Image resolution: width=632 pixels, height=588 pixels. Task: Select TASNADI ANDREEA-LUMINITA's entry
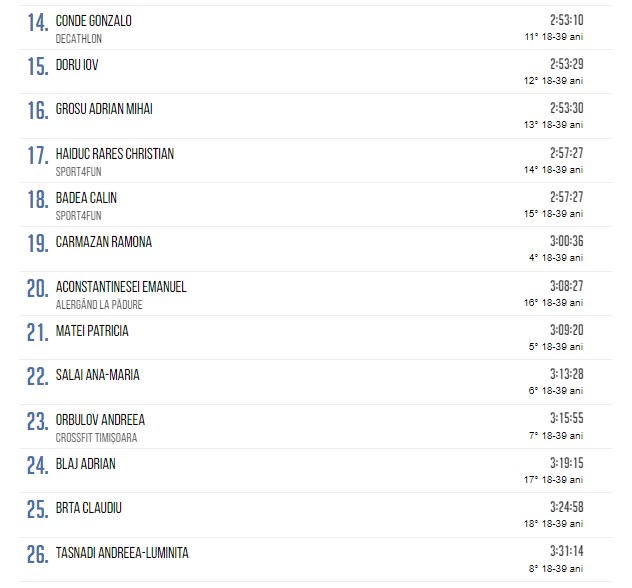[122, 553]
